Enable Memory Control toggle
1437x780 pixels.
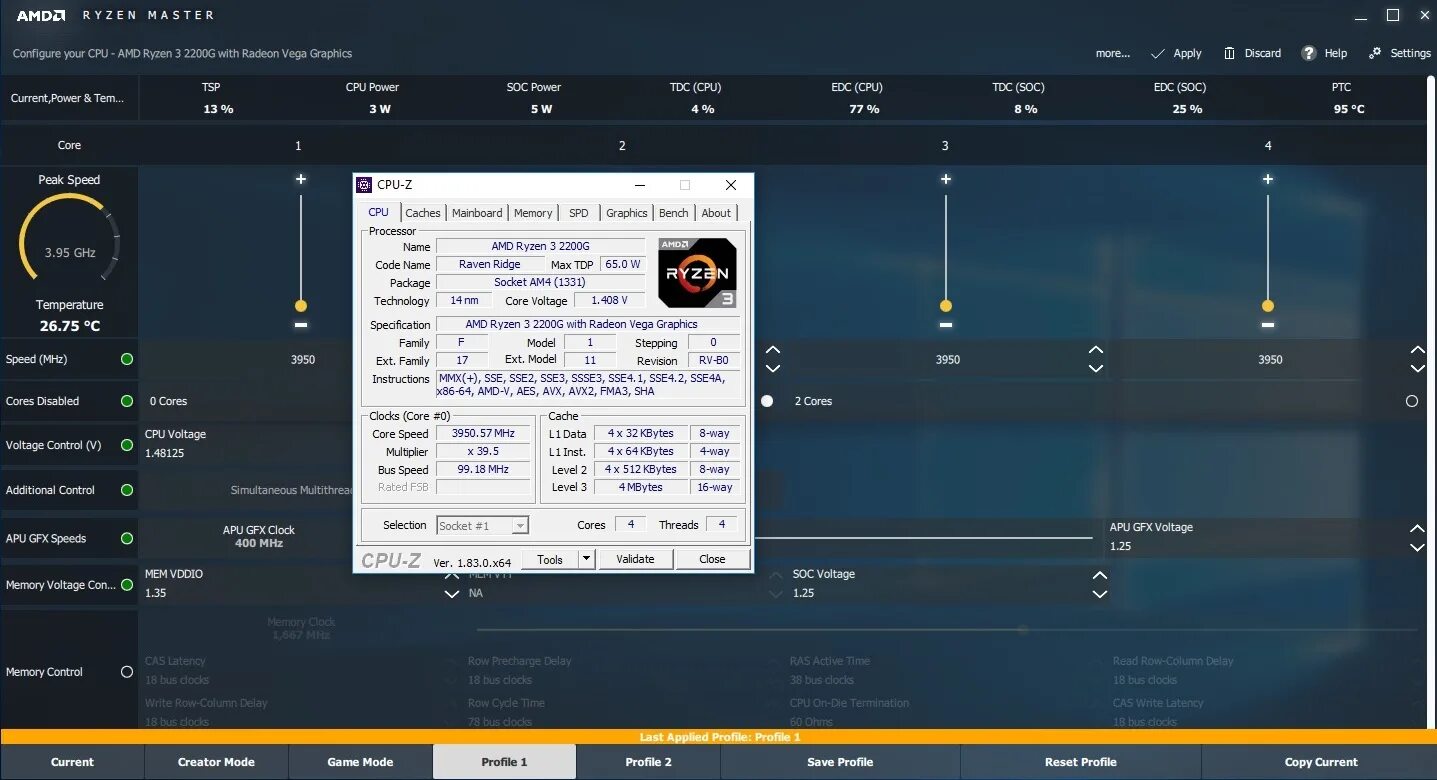(127, 672)
